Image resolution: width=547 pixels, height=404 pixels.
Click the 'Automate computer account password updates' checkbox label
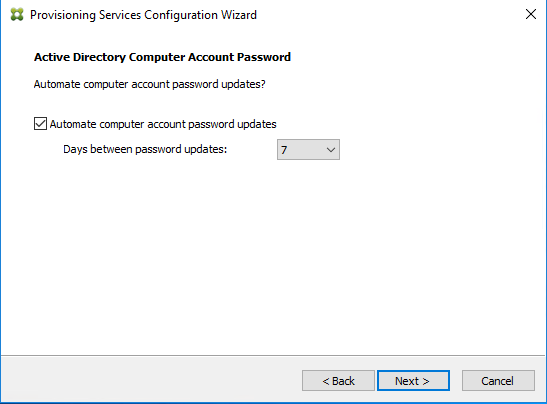coord(163,124)
